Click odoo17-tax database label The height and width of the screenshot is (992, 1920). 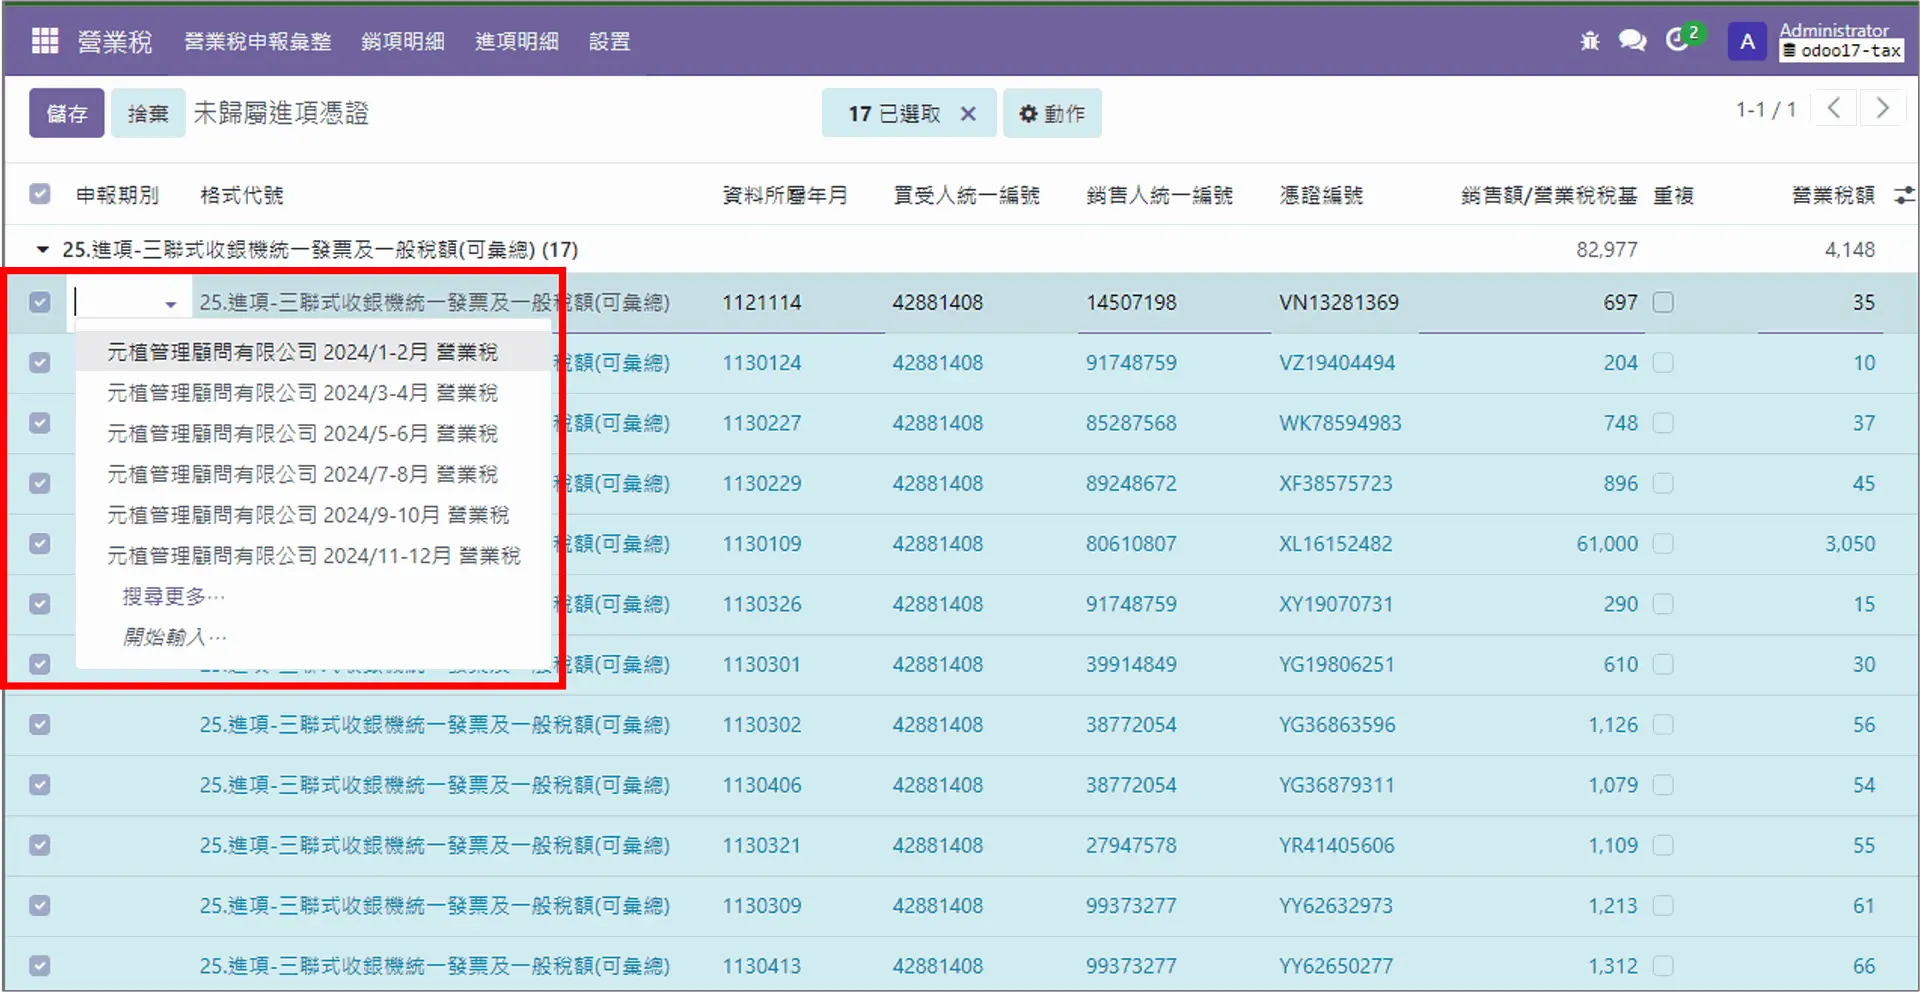coord(1842,51)
